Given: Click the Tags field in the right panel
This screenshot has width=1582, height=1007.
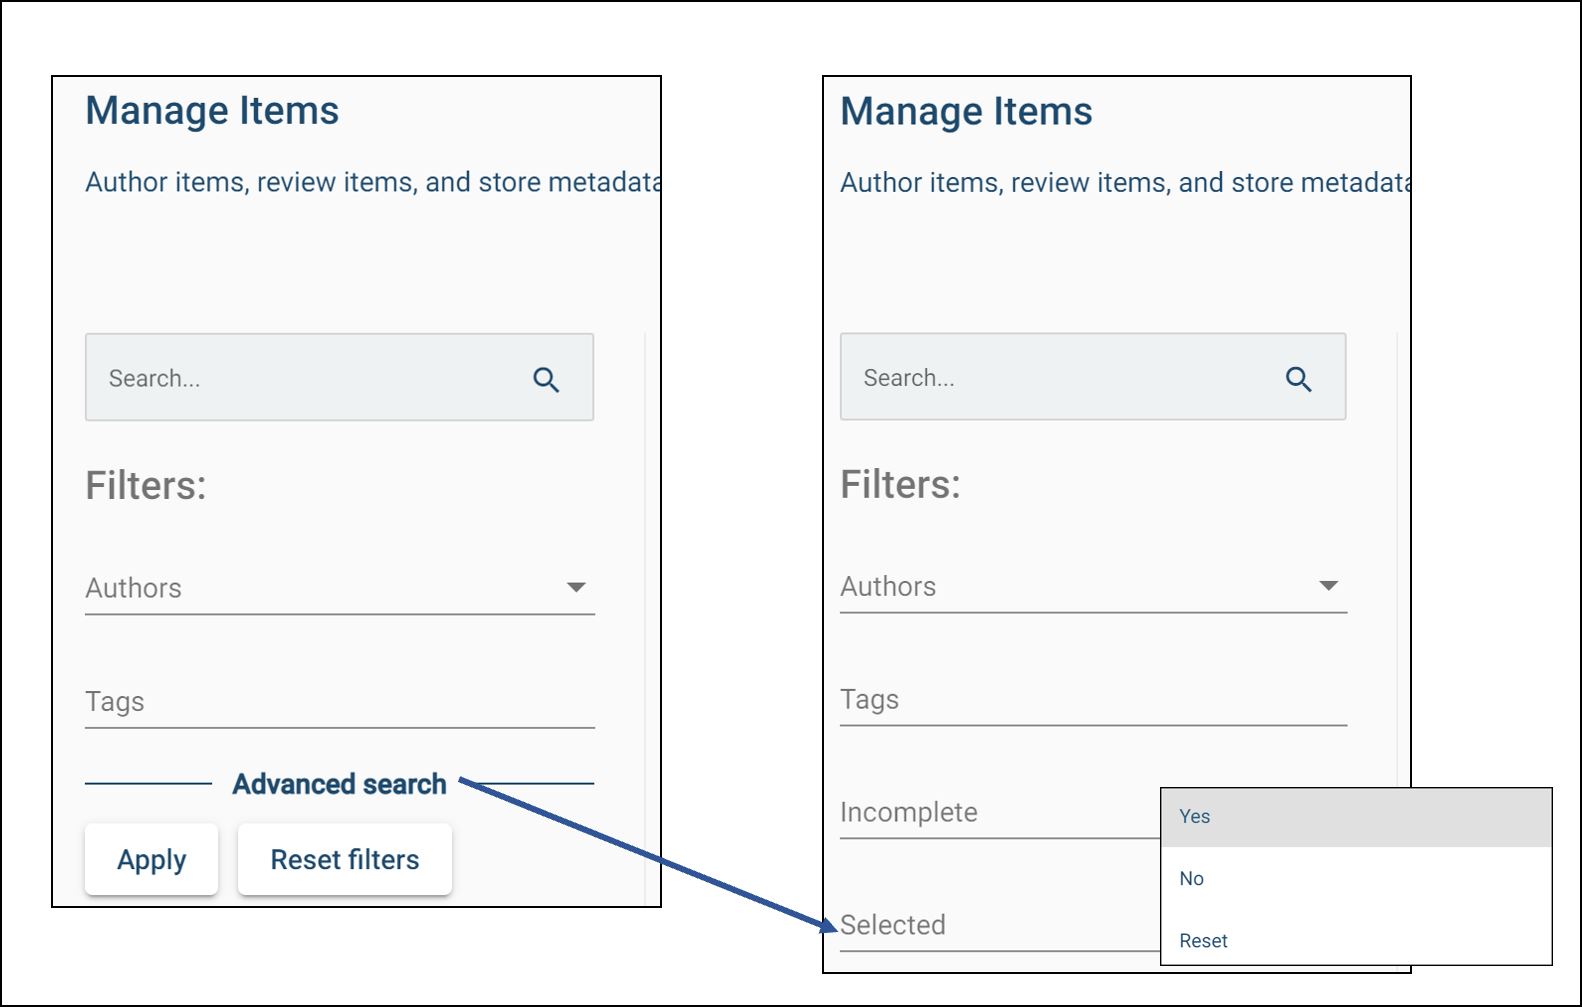Looking at the screenshot, I should [1092, 700].
